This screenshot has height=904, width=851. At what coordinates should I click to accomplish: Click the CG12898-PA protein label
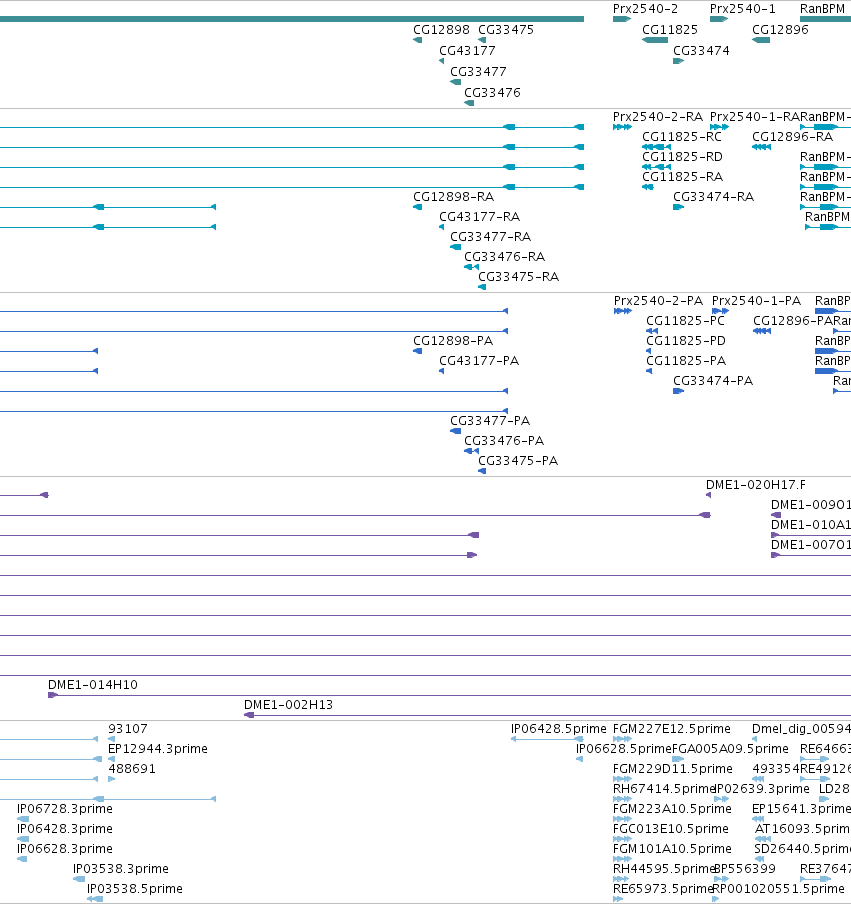tap(453, 341)
